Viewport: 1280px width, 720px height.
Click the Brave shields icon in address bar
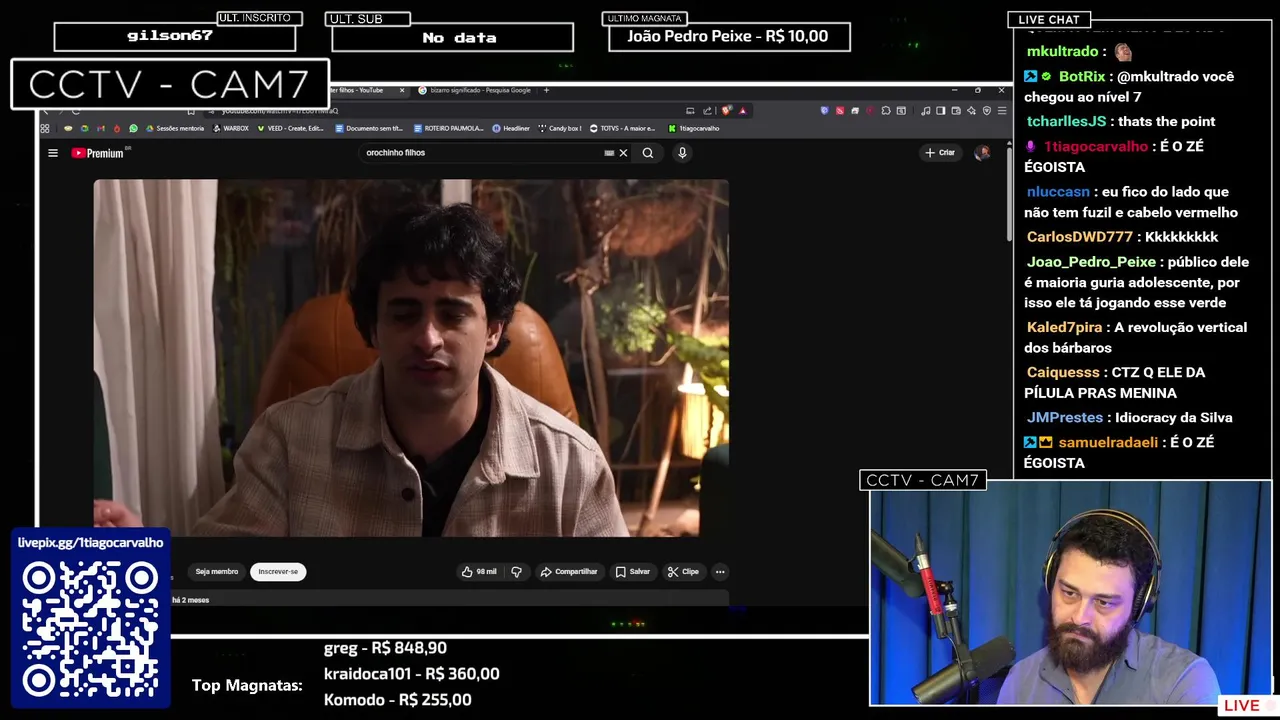pos(726,110)
